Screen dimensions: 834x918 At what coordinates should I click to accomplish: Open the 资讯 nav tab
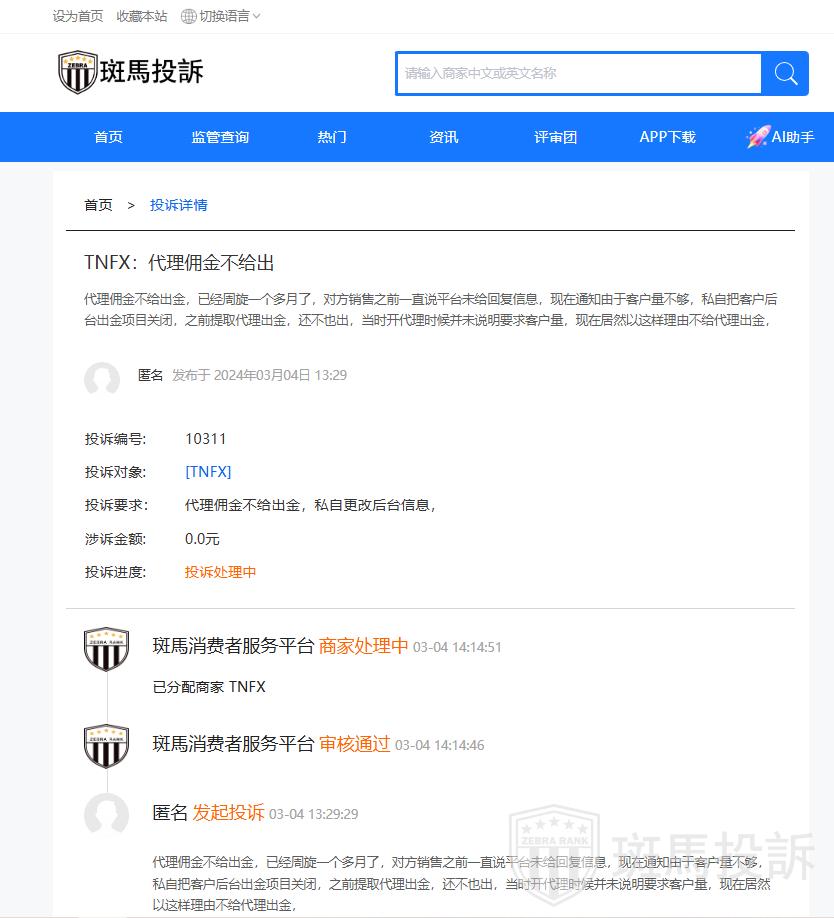(x=444, y=137)
